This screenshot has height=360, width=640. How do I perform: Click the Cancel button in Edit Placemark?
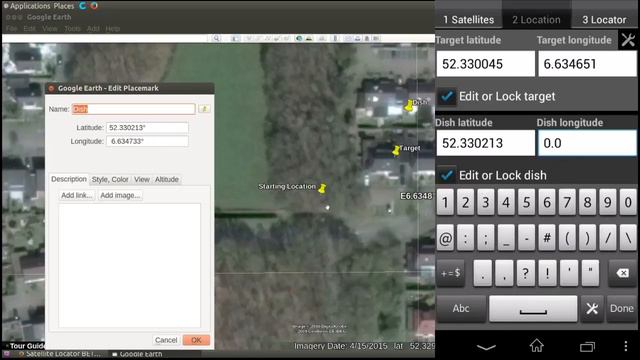coord(166,340)
